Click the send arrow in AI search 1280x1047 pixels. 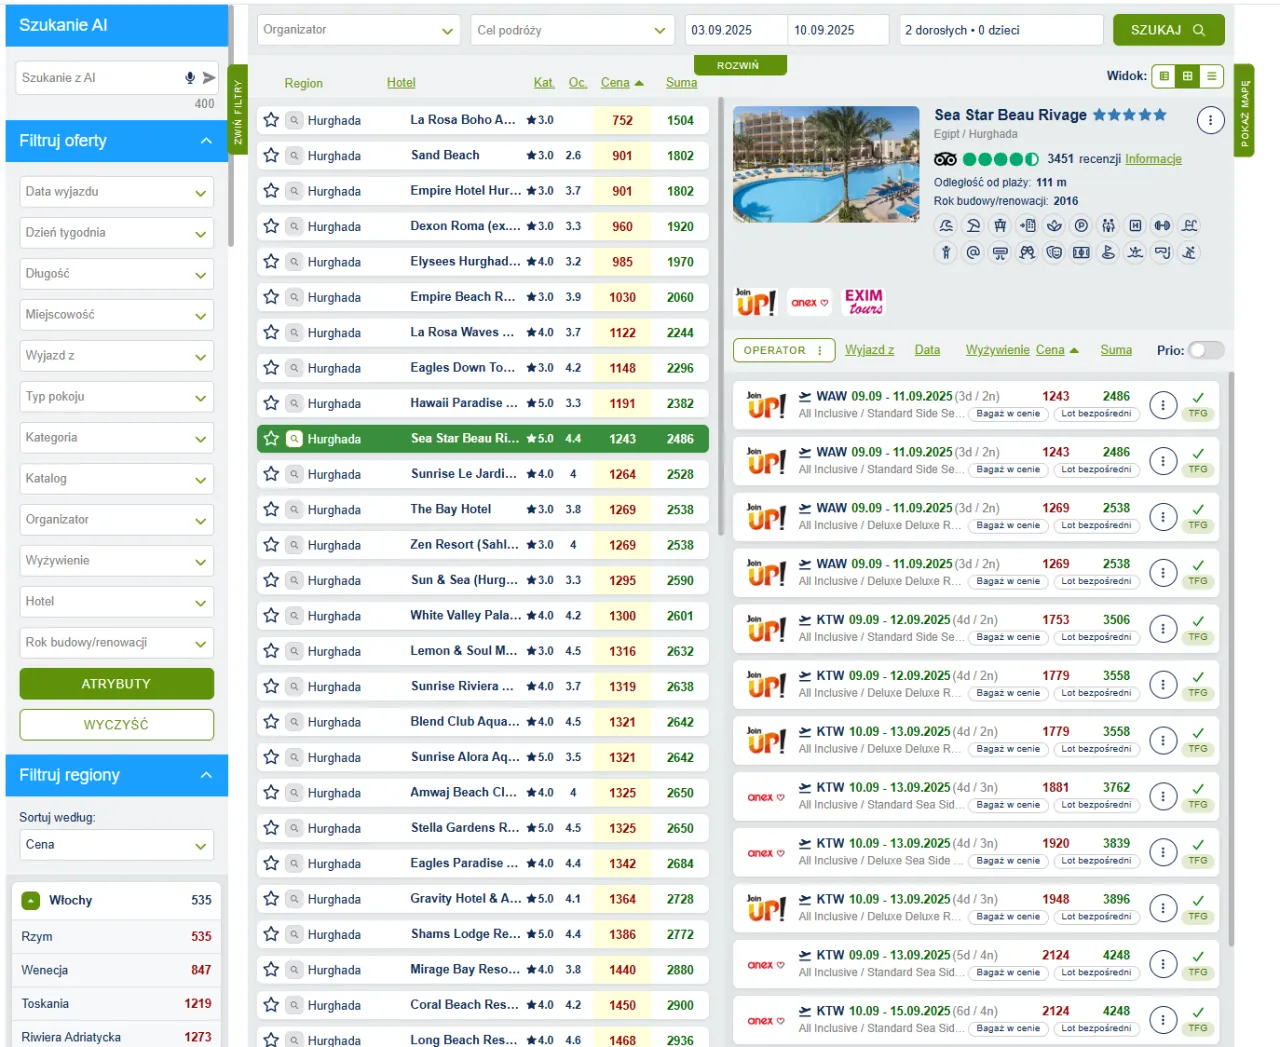point(209,78)
